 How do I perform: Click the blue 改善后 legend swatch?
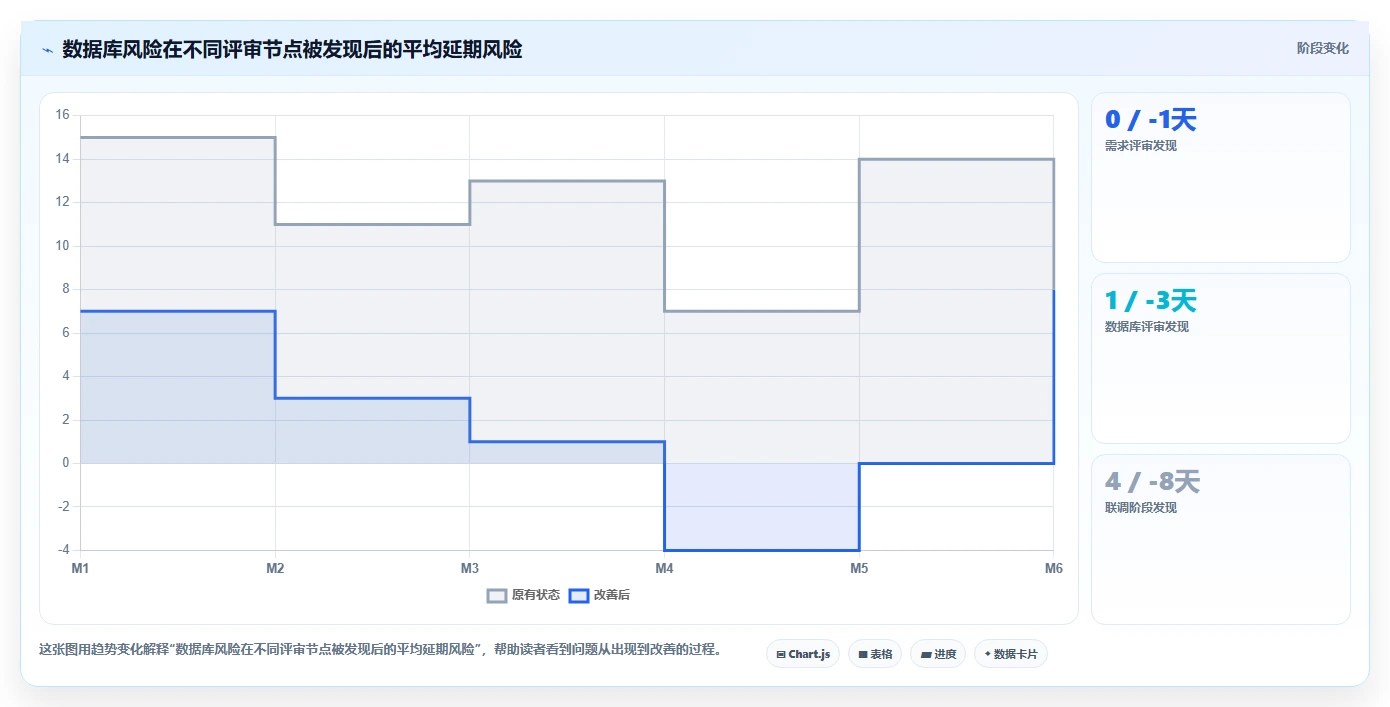[x=578, y=595]
